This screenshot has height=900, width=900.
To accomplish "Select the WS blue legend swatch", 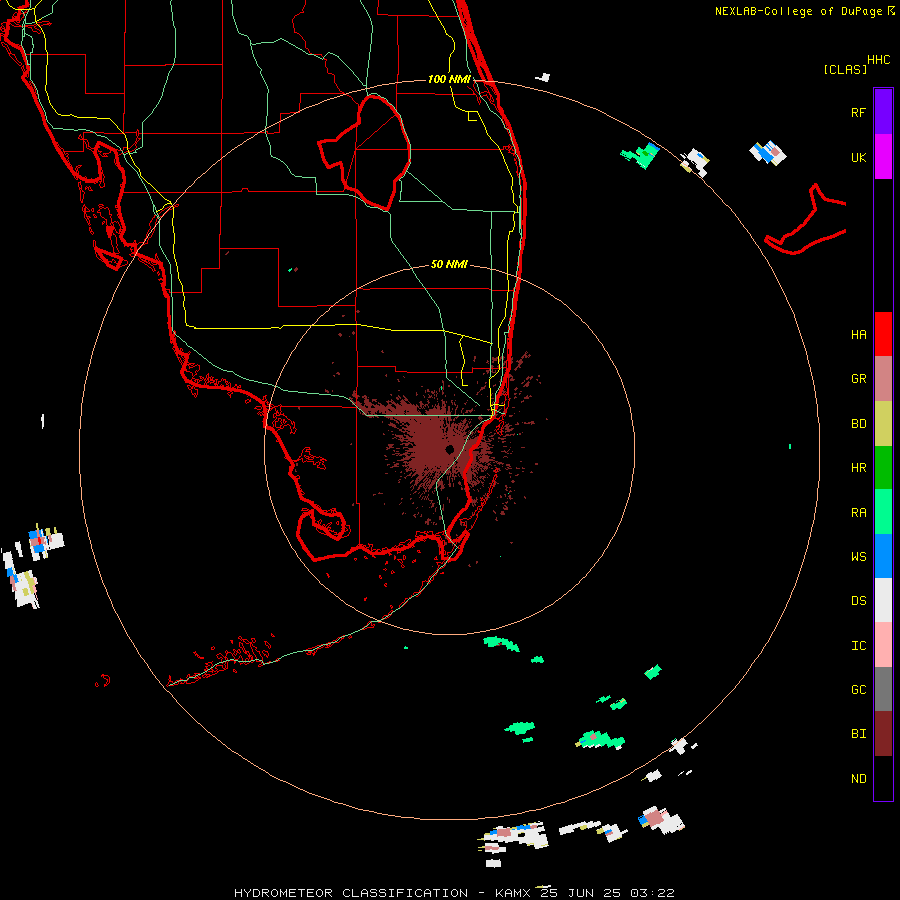I will point(883,556).
